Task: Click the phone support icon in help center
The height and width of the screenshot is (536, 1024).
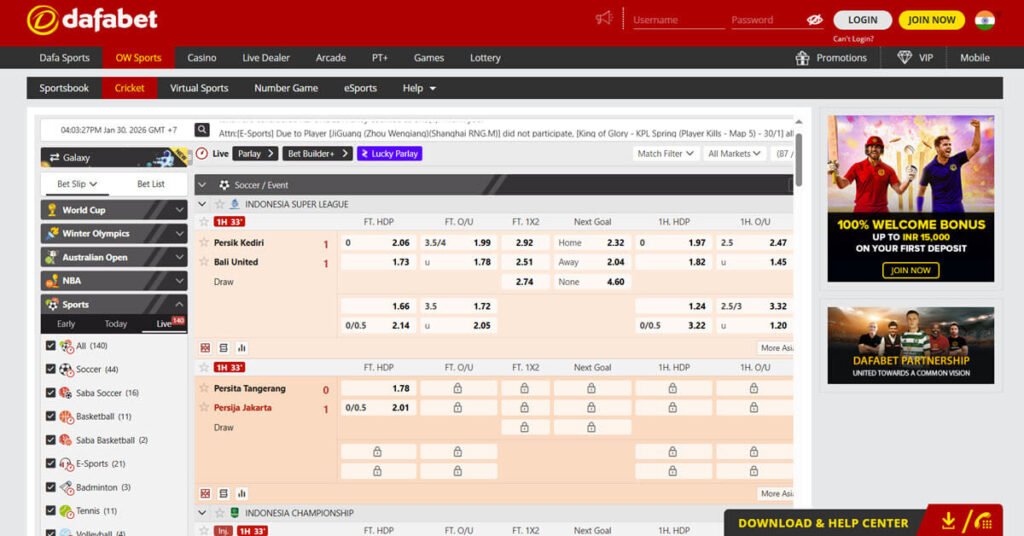Action: [984, 522]
